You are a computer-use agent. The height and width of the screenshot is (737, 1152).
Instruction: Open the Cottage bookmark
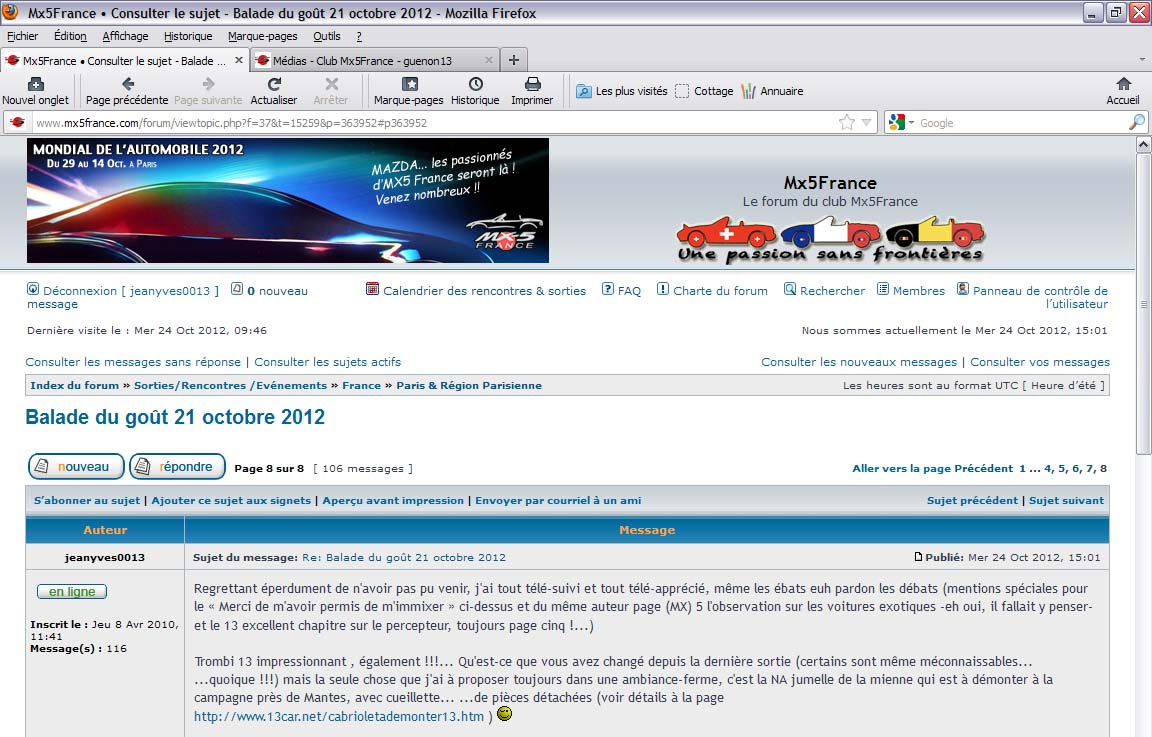tap(704, 91)
